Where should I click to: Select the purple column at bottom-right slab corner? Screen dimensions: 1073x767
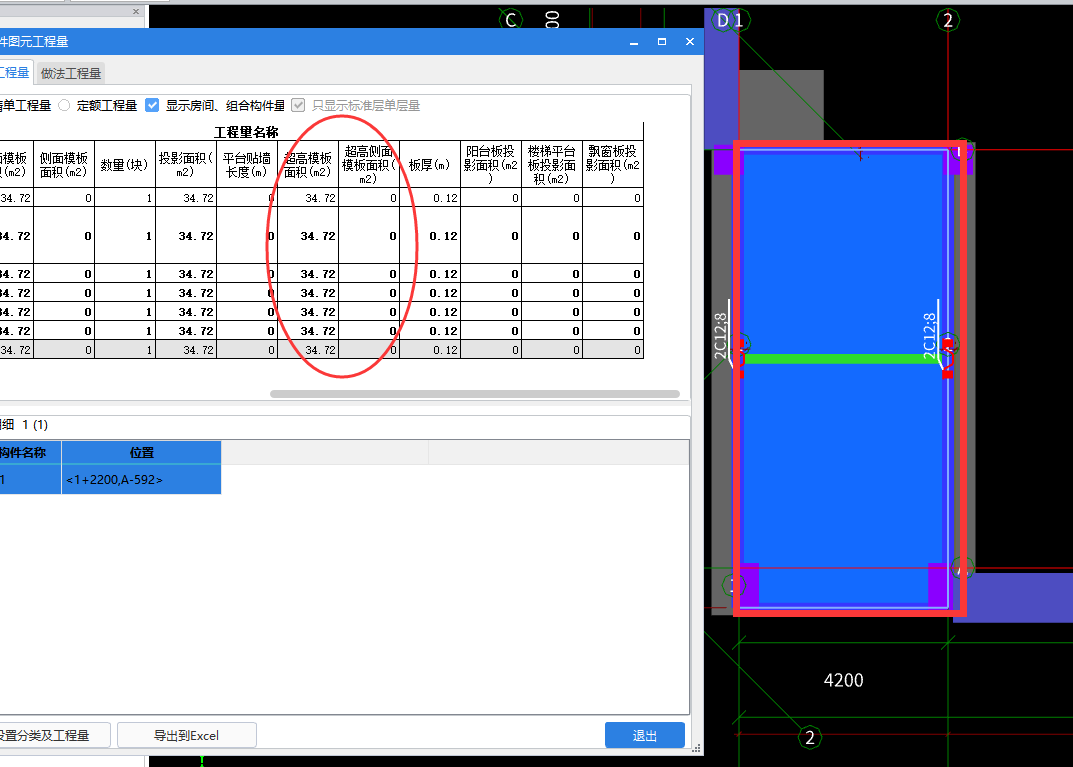point(939,583)
